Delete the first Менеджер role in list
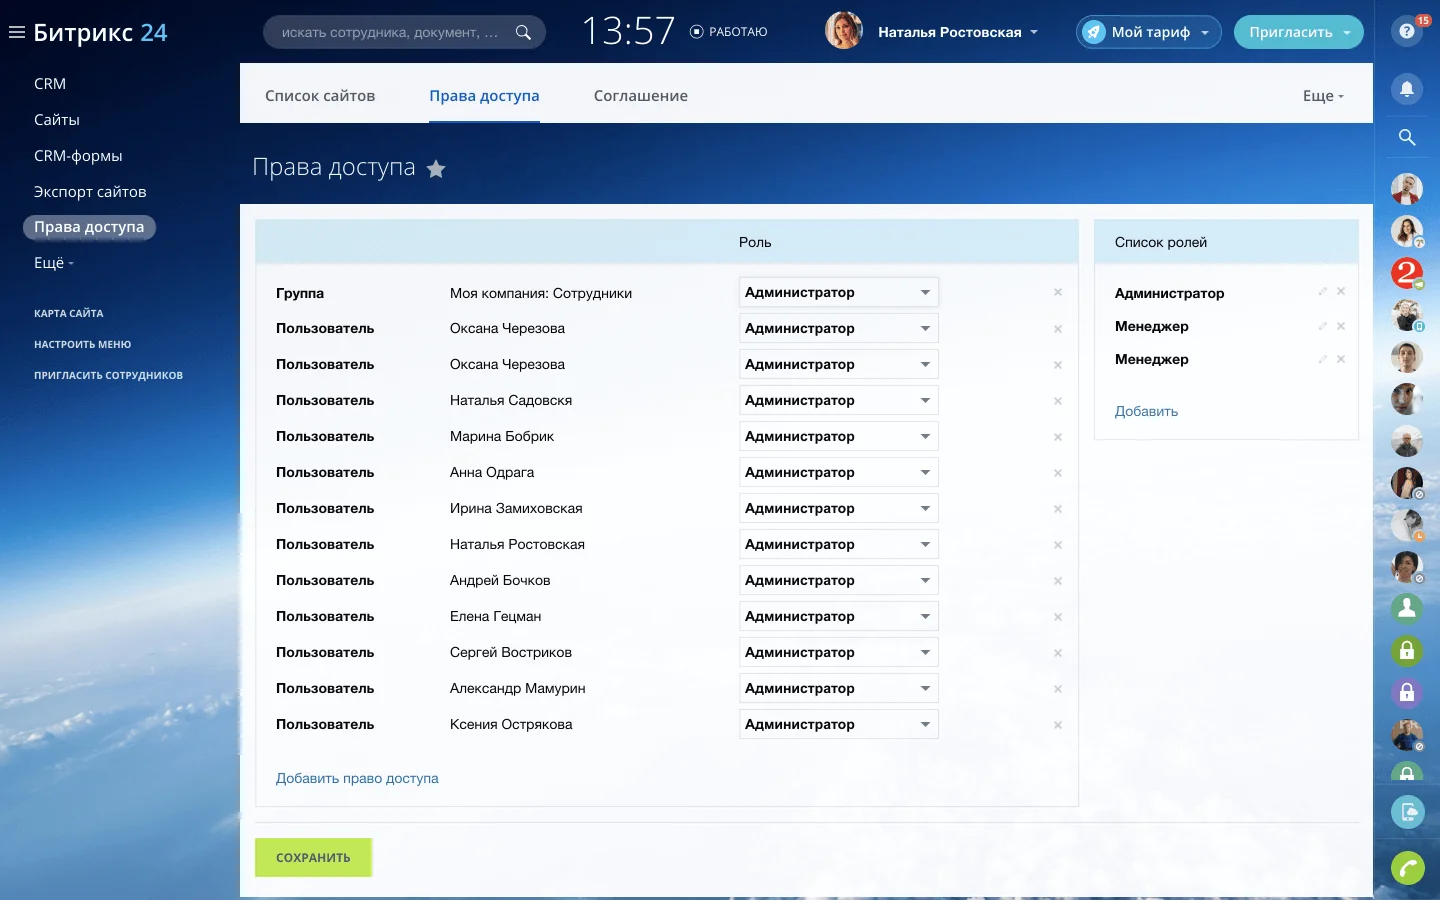This screenshot has height=900, width=1440. coord(1341,326)
